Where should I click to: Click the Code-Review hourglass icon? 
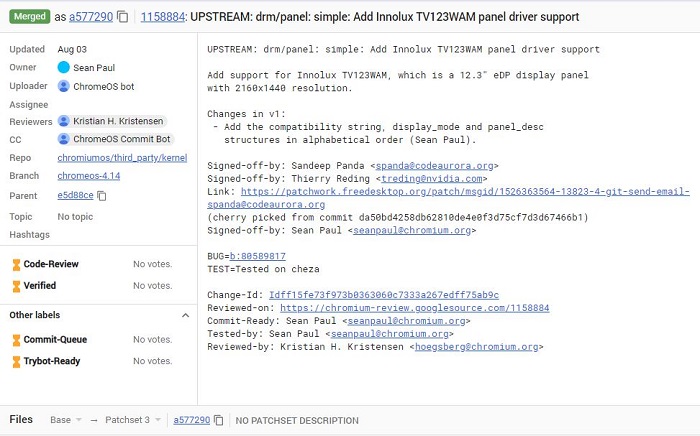click(16, 264)
